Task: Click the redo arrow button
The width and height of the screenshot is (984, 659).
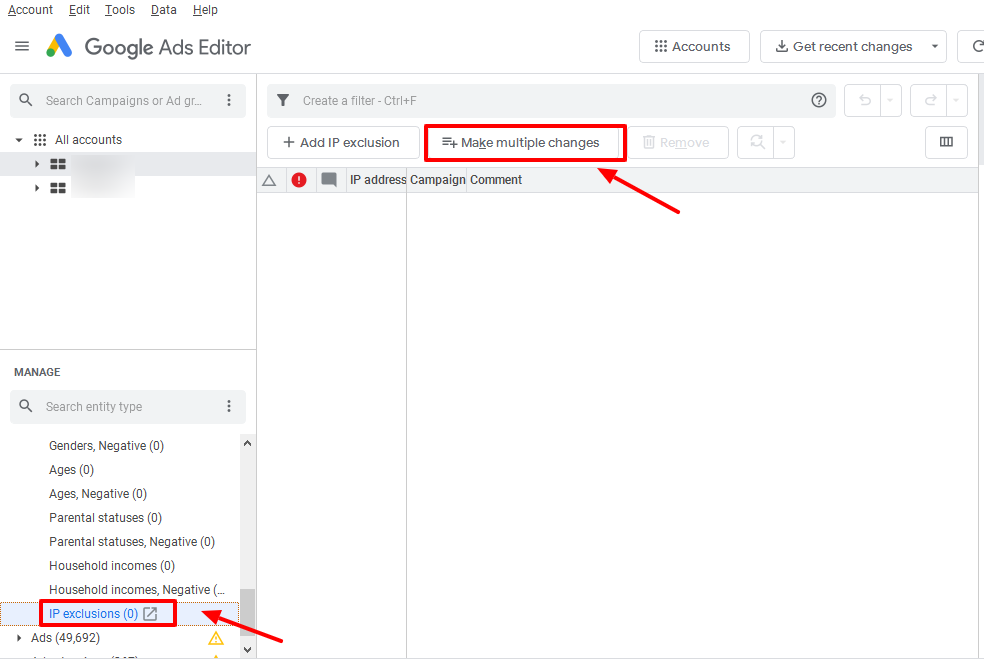Action: point(931,100)
